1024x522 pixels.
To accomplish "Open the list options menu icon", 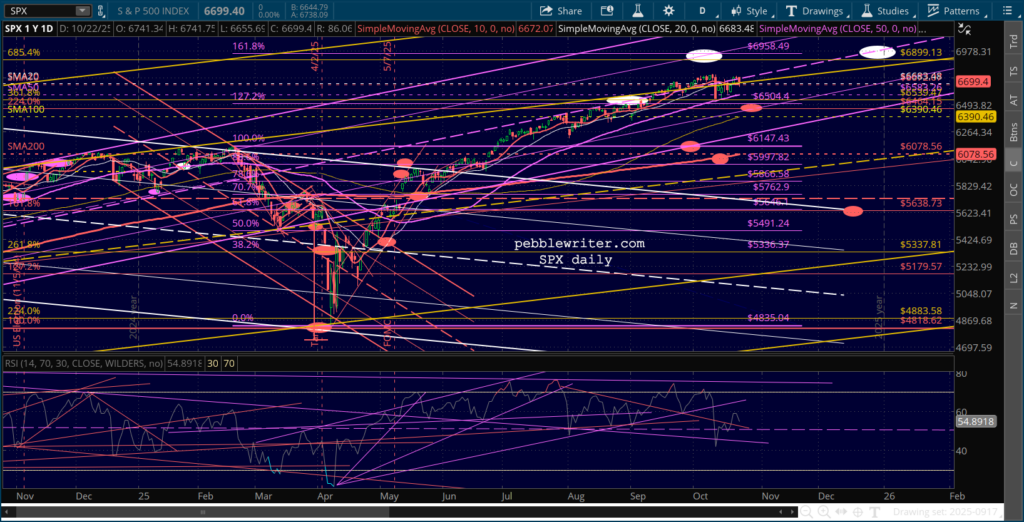I will (1010, 11).
